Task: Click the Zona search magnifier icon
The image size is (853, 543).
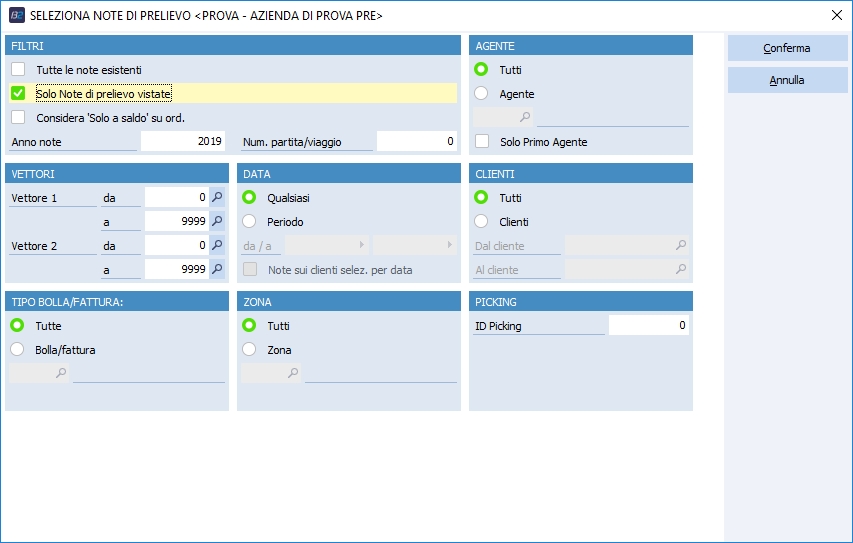Action: pyautogui.click(x=292, y=374)
